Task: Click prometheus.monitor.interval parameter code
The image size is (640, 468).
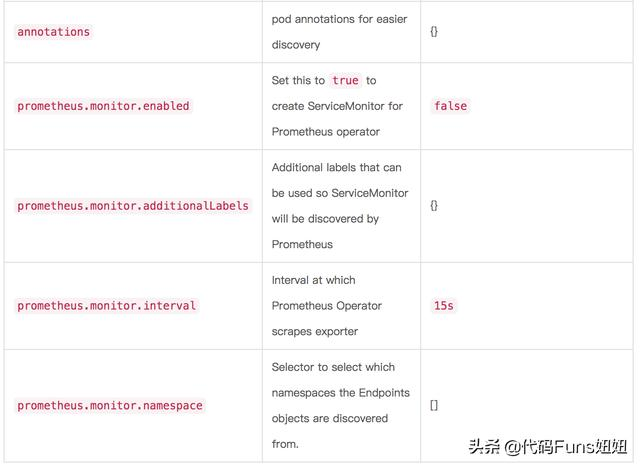Action: pyautogui.click(x=106, y=306)
